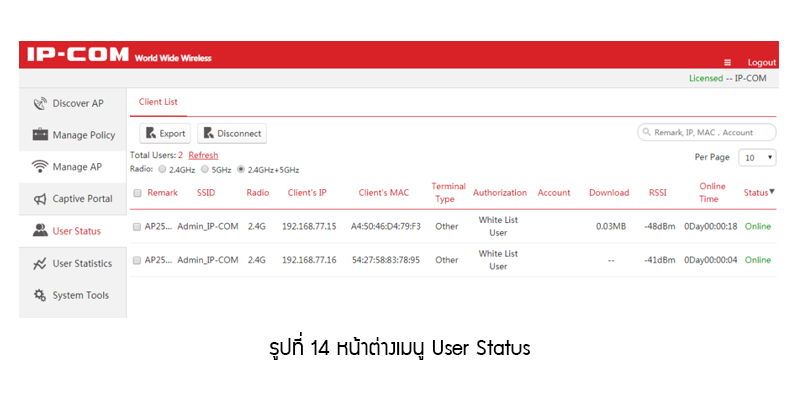The height and width of the screenshot is (400, 800).
Task: Click the User Statistics chart icon
Action: click(40, 264)
